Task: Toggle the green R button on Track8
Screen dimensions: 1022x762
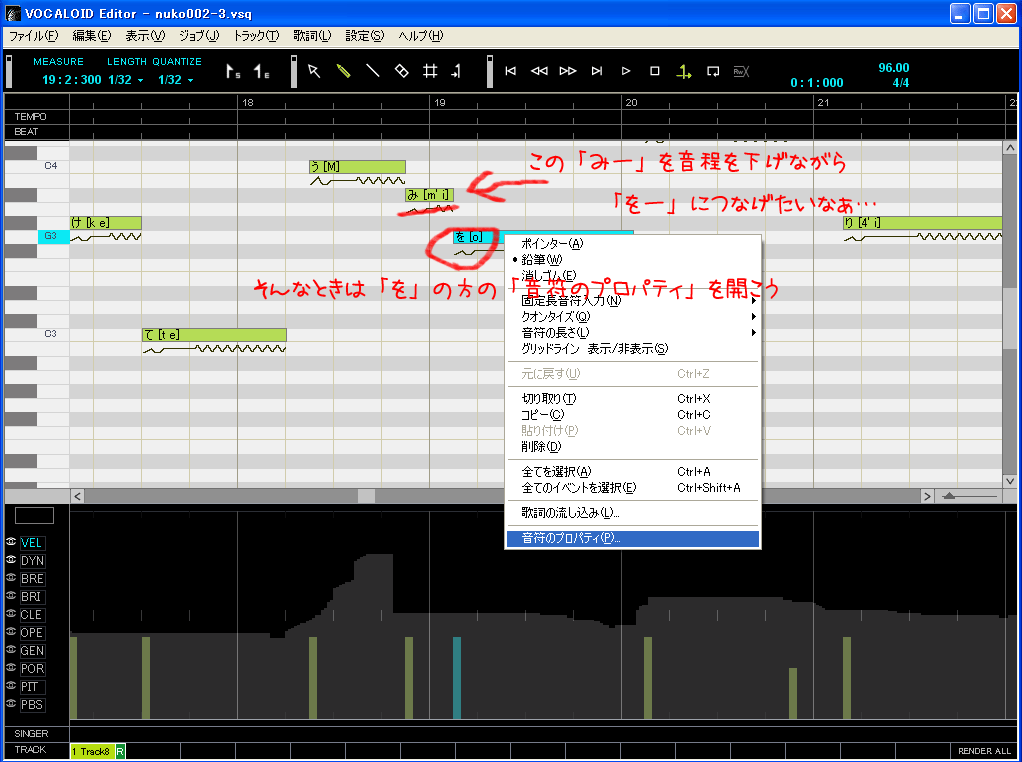Action: click(x=120, y=752)
